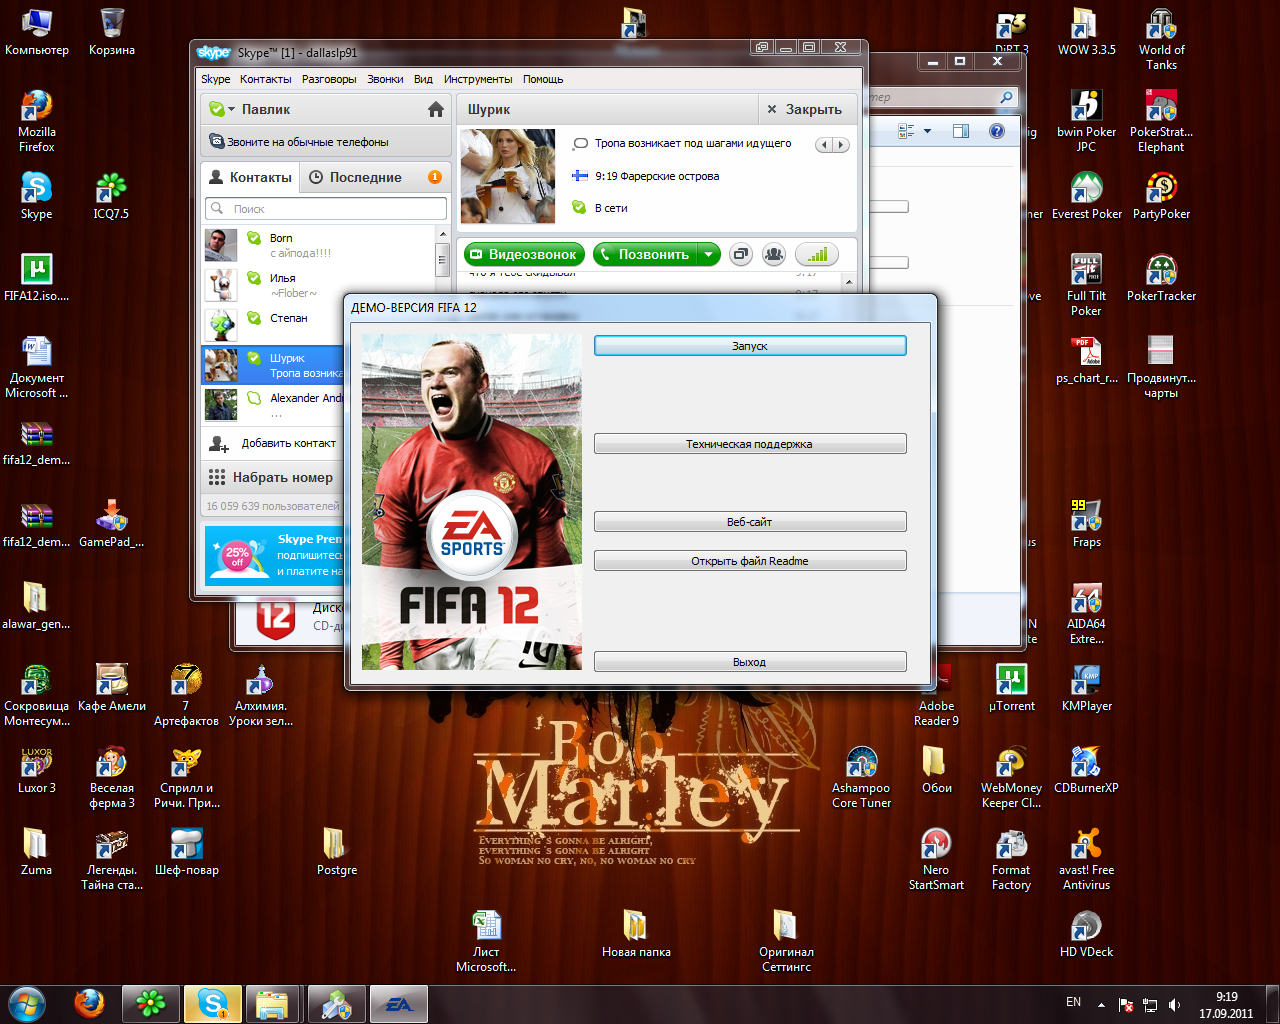The width and height of the screenshot is (1280, 1024).
Task: Open µTorrent desktop icon
Action: pyautogui.click(x=1011, y=688)
